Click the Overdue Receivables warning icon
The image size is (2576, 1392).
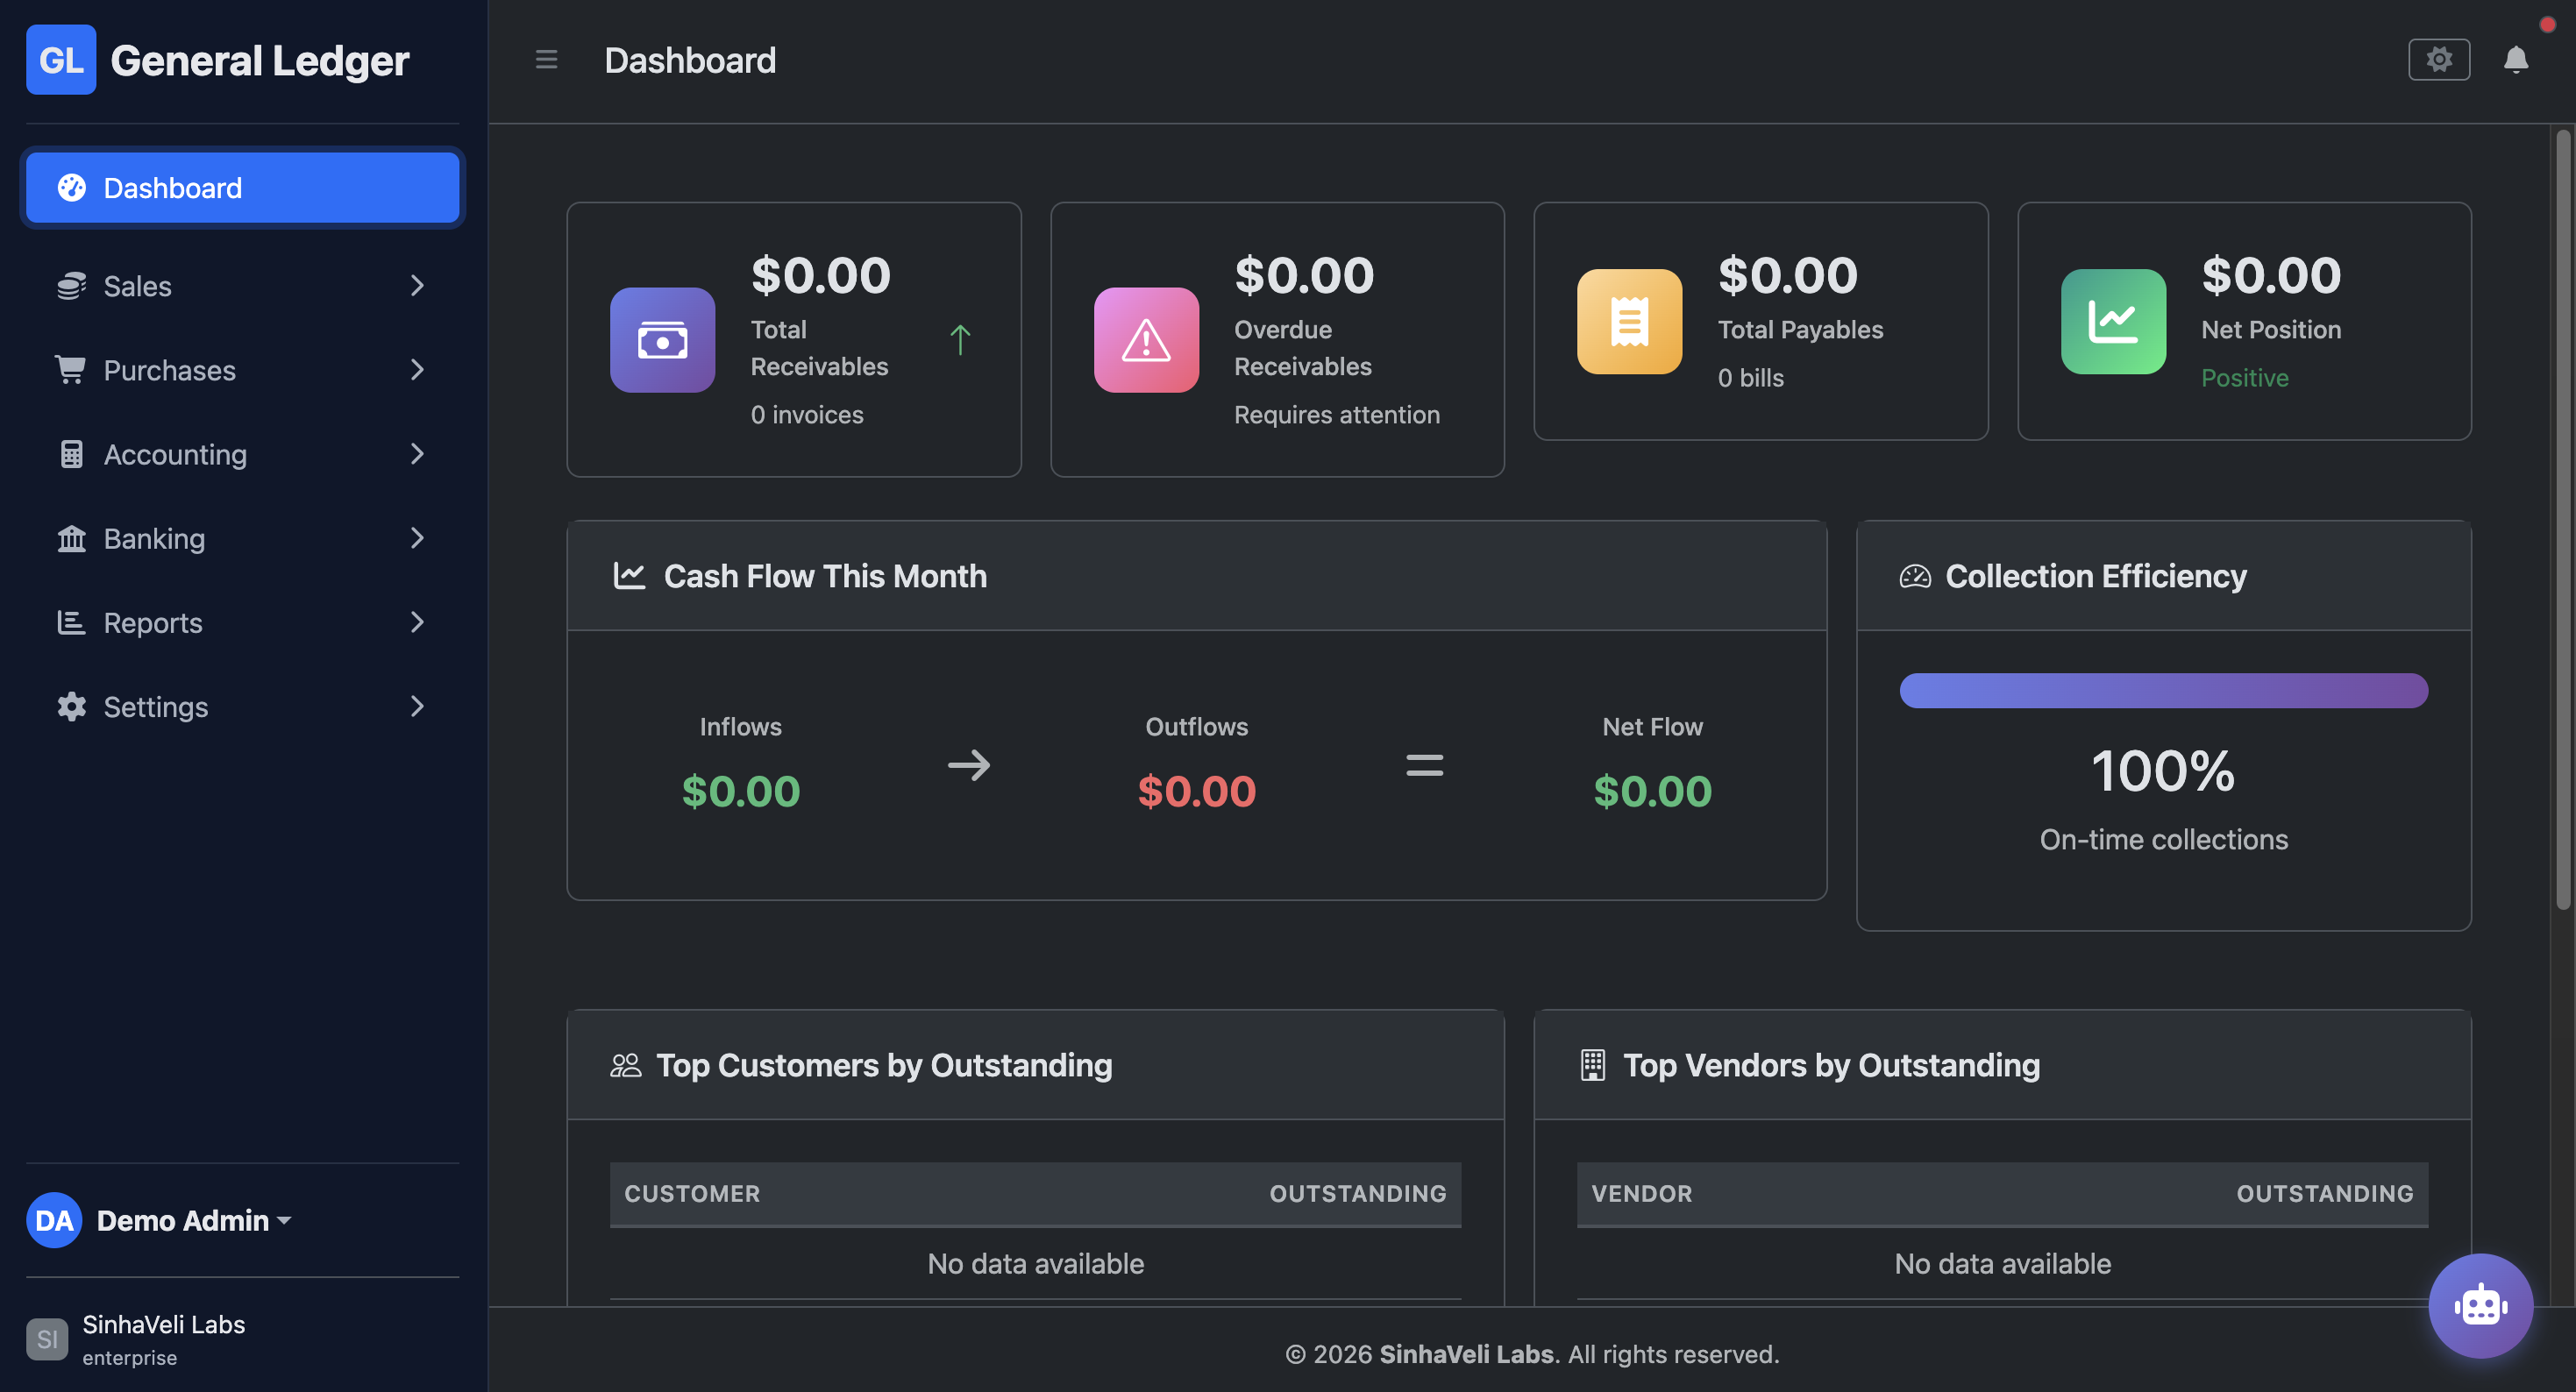tap(1146, 340)
